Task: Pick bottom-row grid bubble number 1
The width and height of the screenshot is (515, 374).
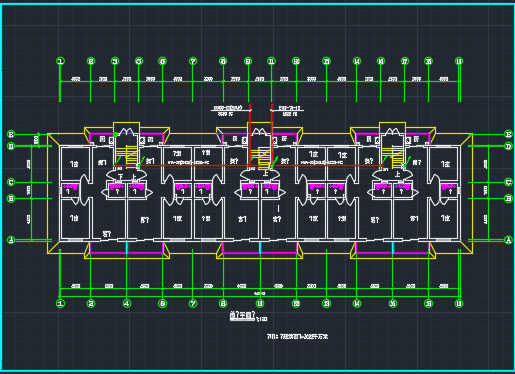Action: [x=60, y=303]
